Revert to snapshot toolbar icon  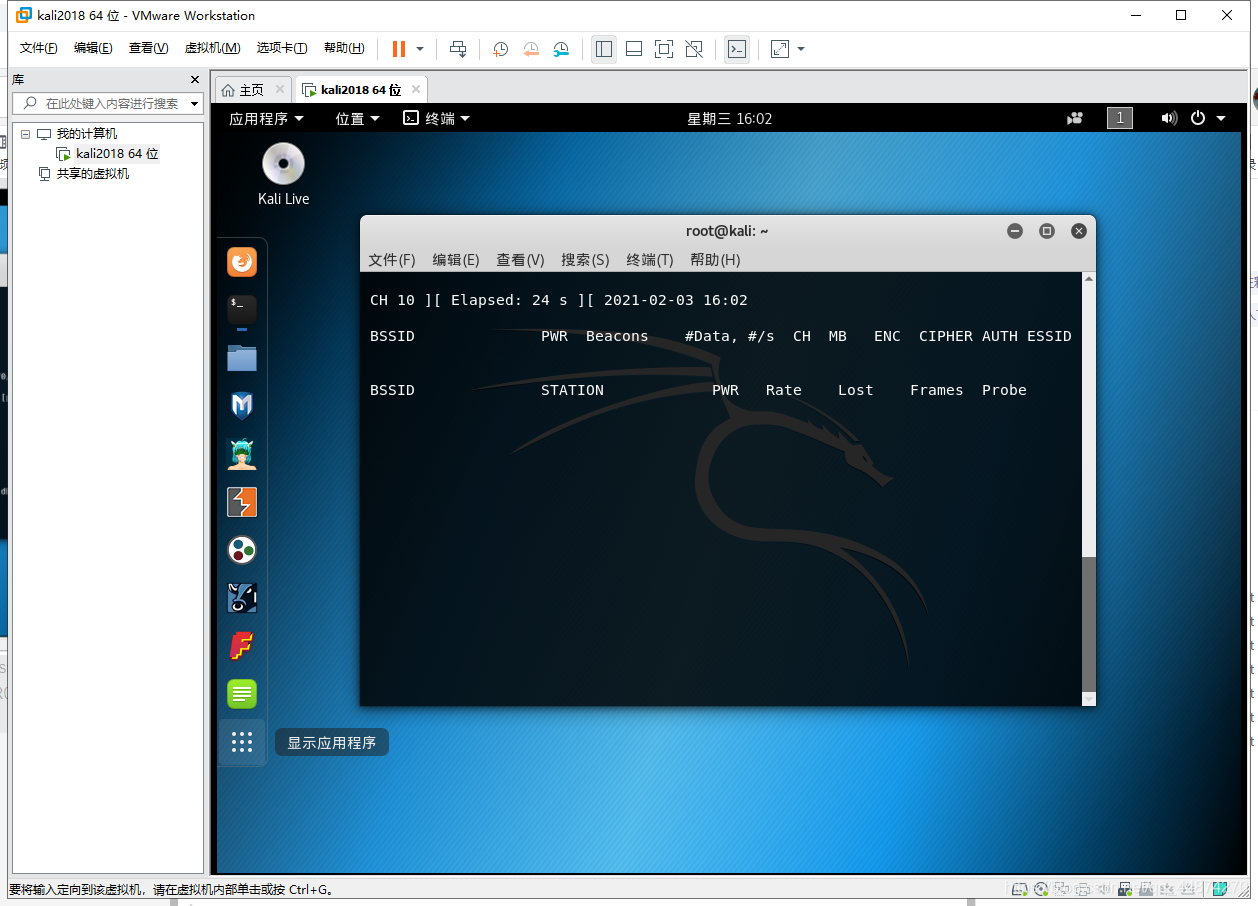point(531,49)
